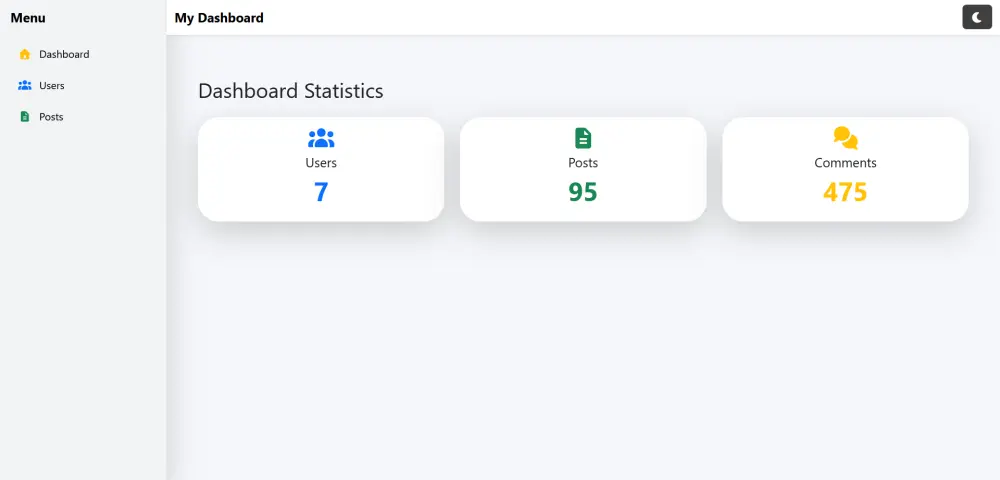Click the My Dashboard header title
This screenshot has height=480, width=1000.
tap(219, 18)
